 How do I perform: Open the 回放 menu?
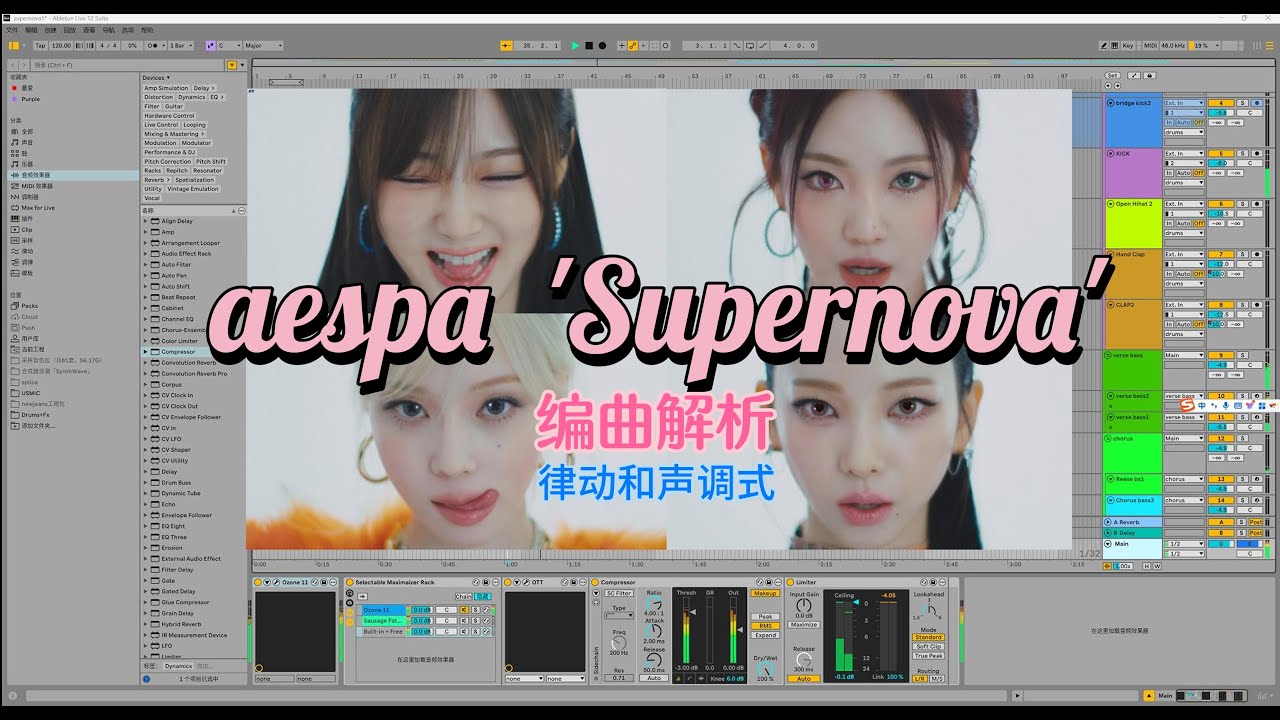[69, 31]
